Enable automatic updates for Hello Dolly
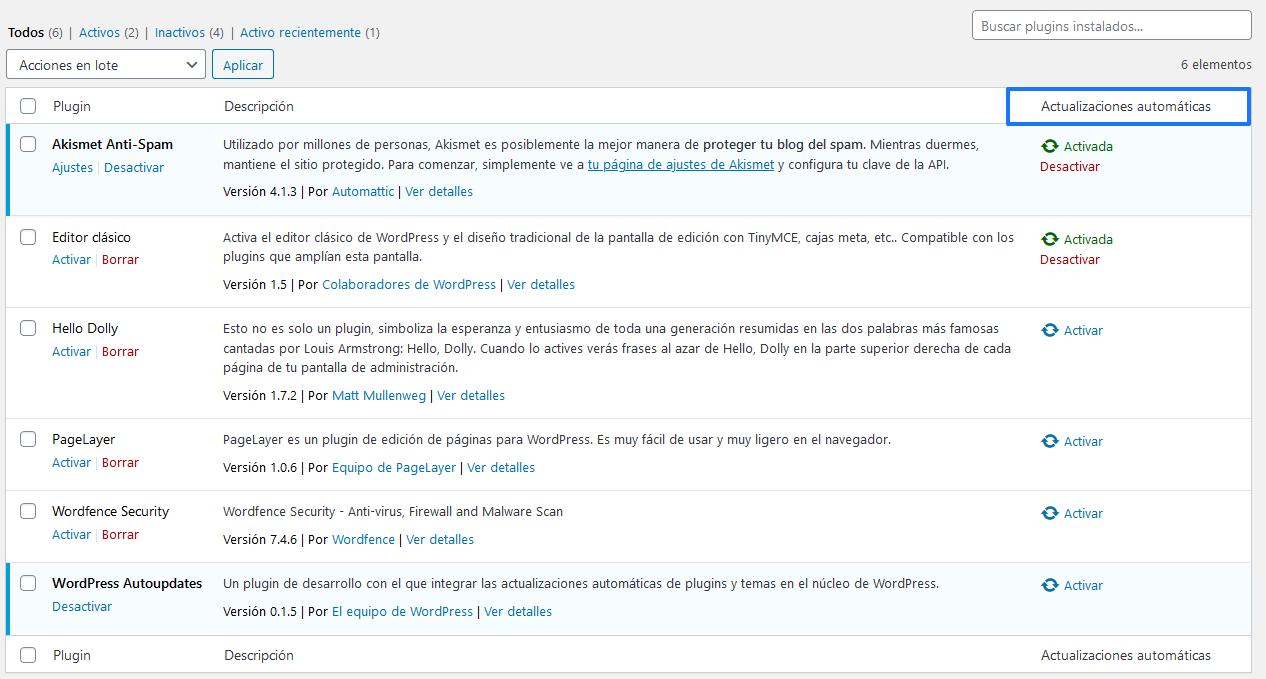The image size is (1266, 679). tap(1083, 330)
